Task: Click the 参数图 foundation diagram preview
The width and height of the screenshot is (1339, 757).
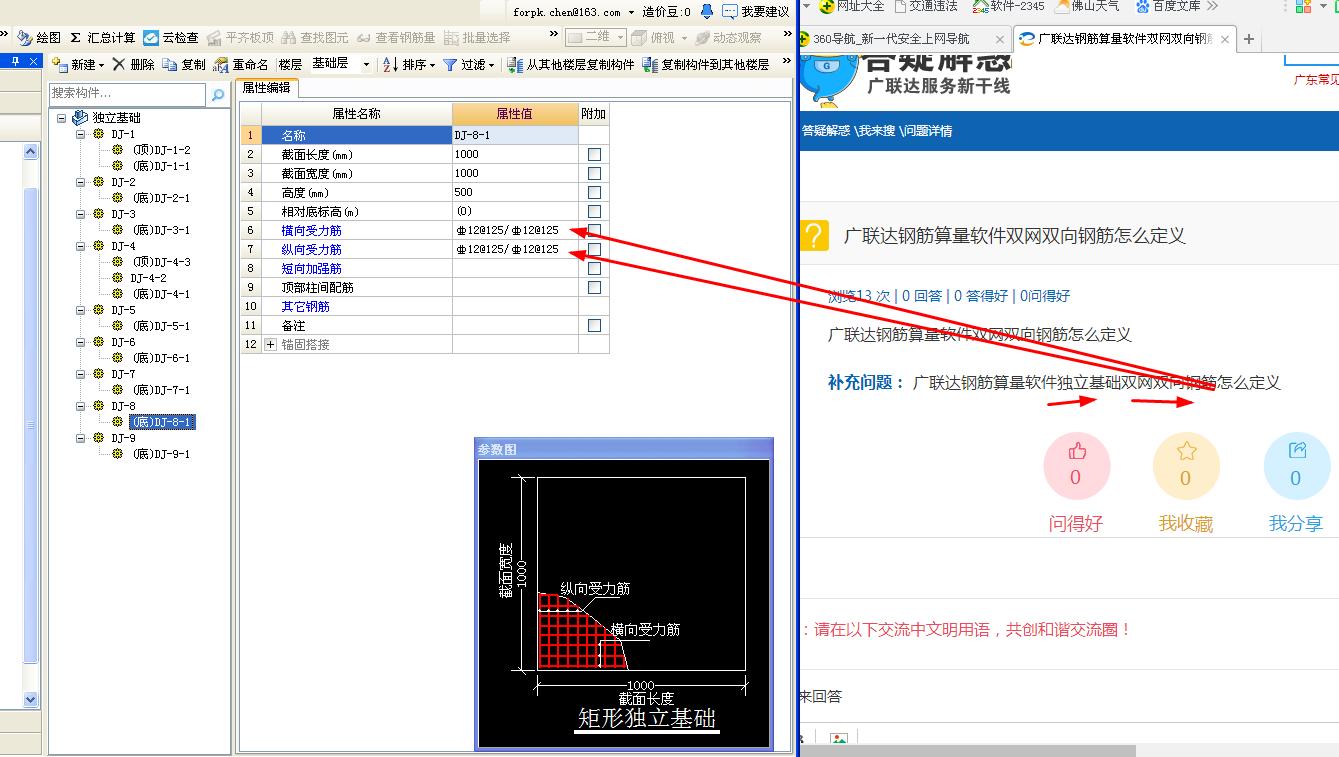Action: tap(624, 603)
